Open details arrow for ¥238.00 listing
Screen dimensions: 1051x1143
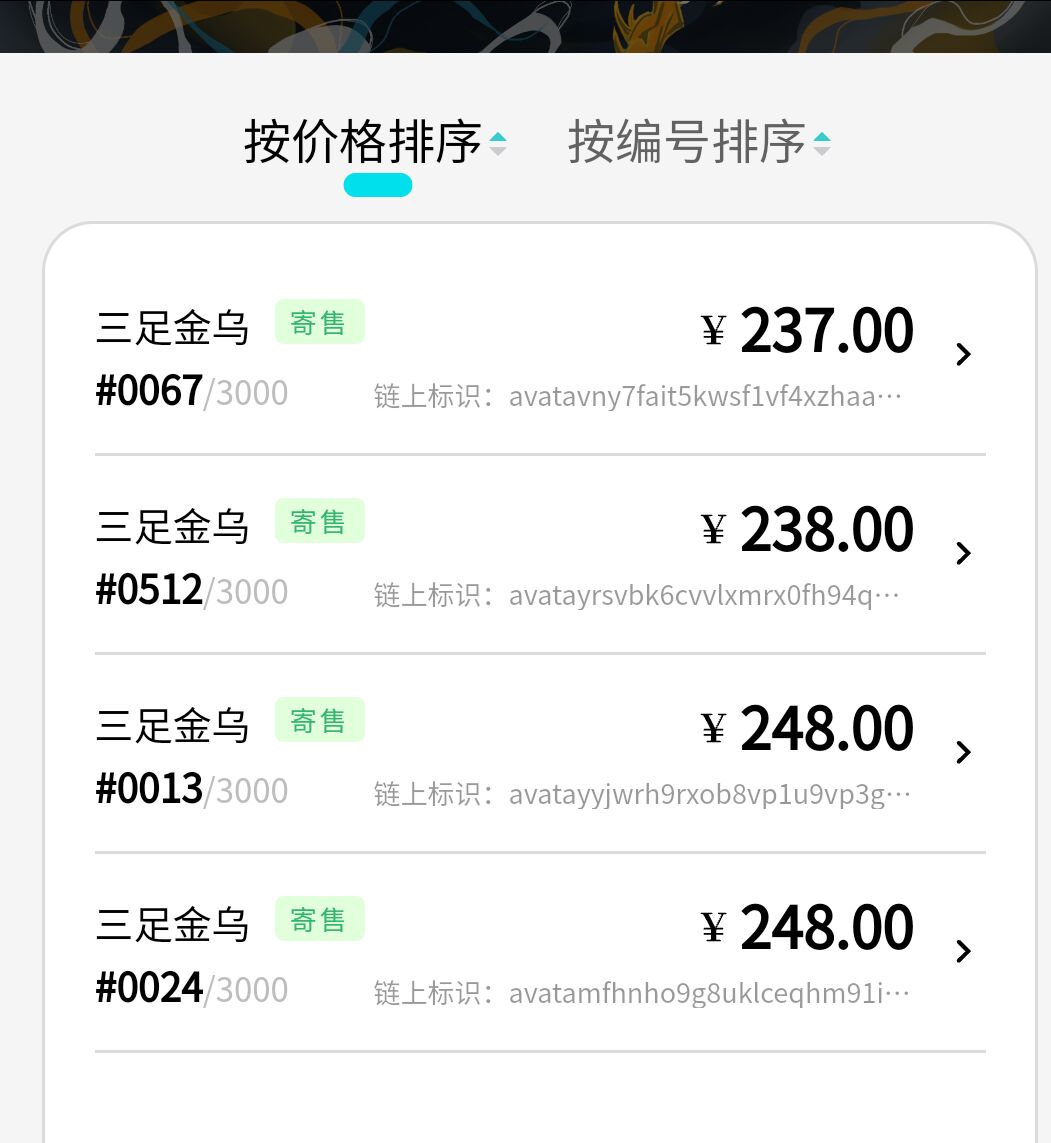click(x=963, y=553)
